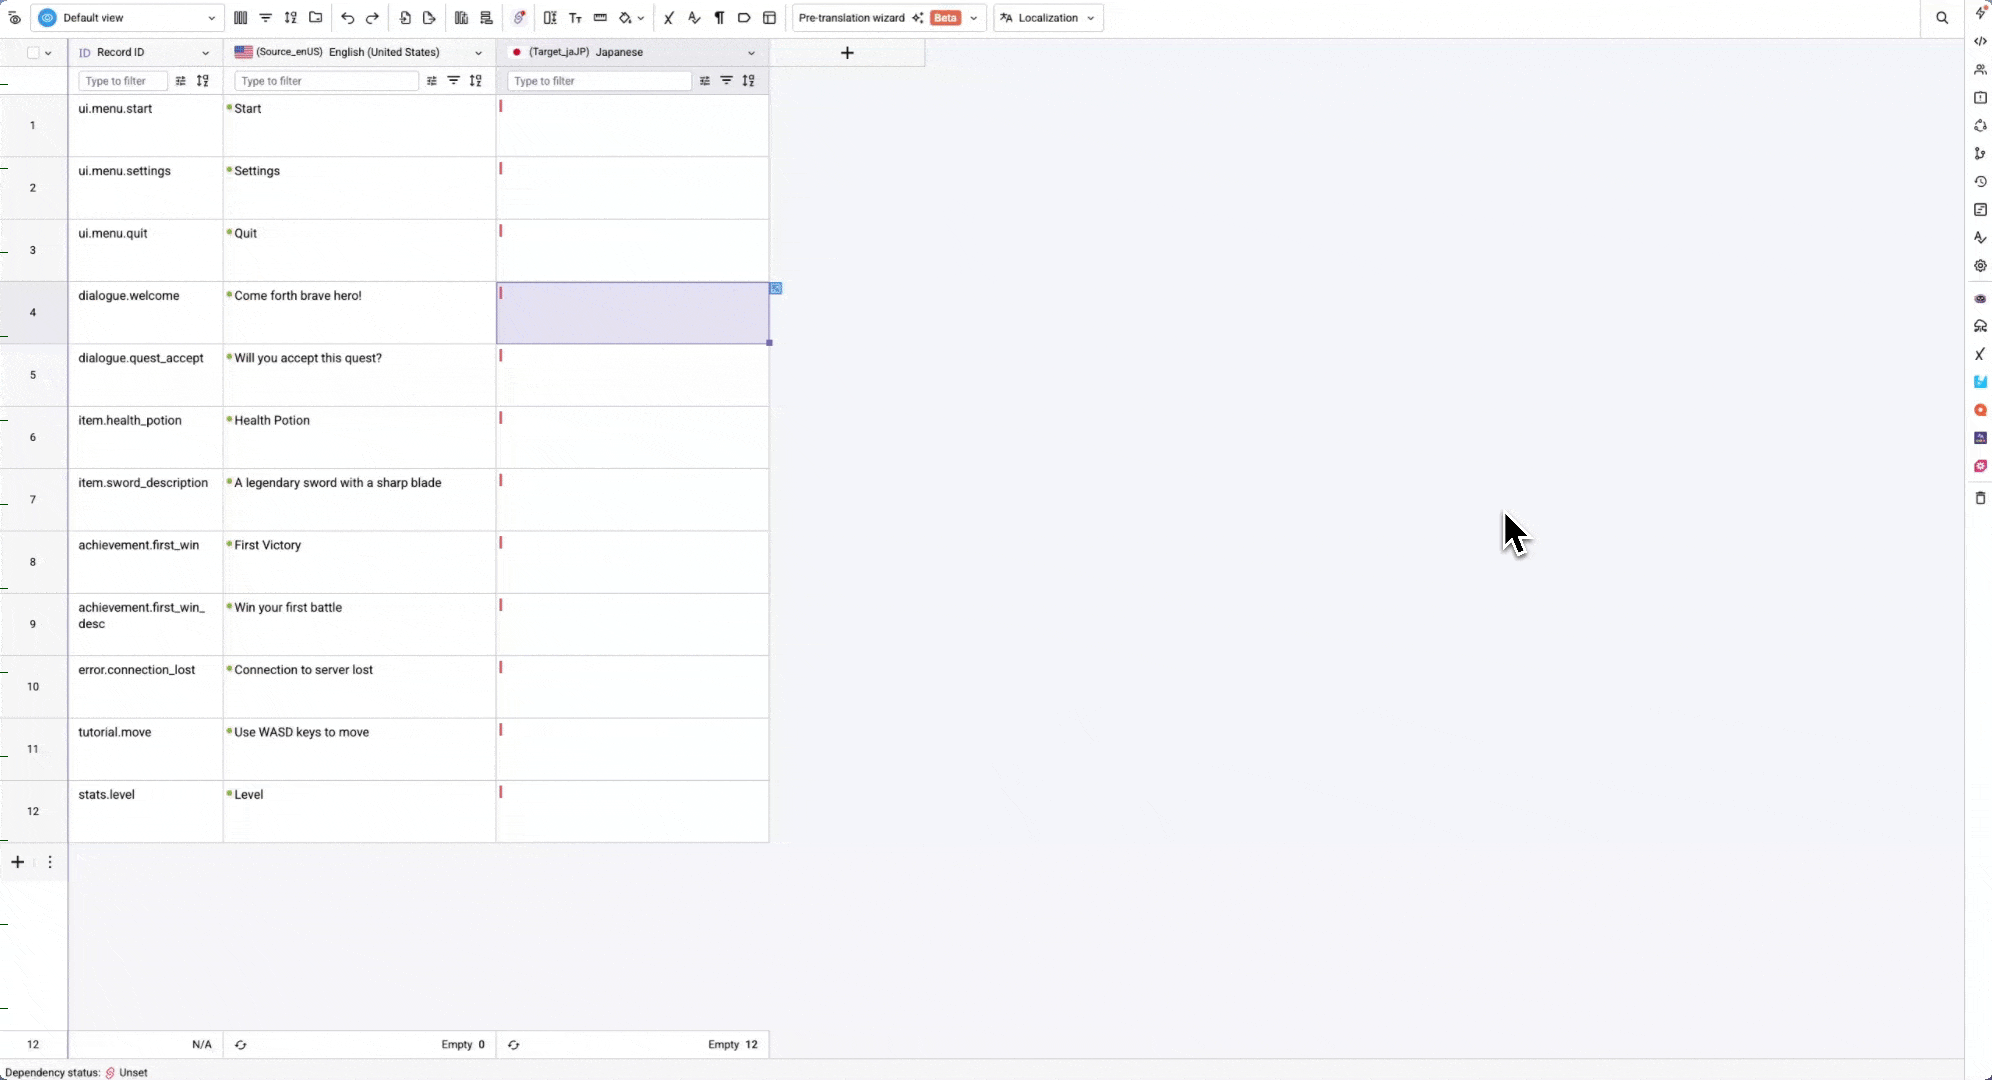Select the trash icon in the right sidebar

click(1980, 497)
